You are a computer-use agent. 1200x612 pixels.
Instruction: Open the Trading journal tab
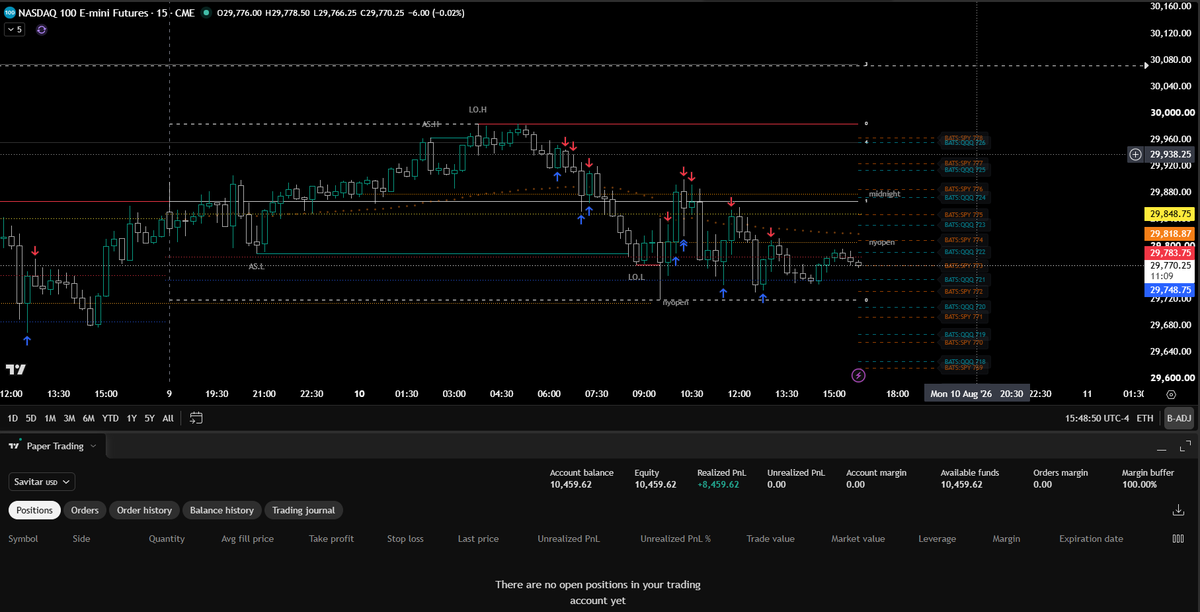[x=304, y=510]
